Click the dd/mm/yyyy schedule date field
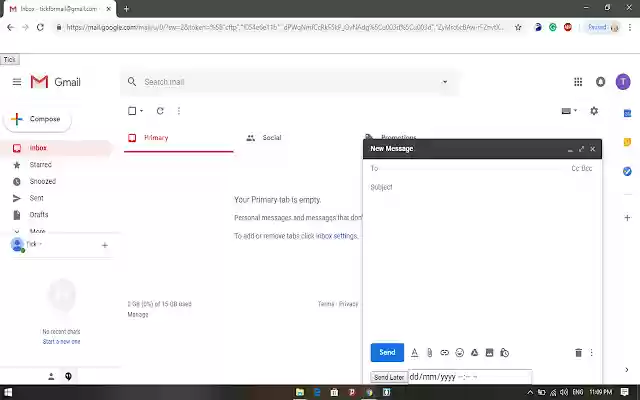 (470, 377)
